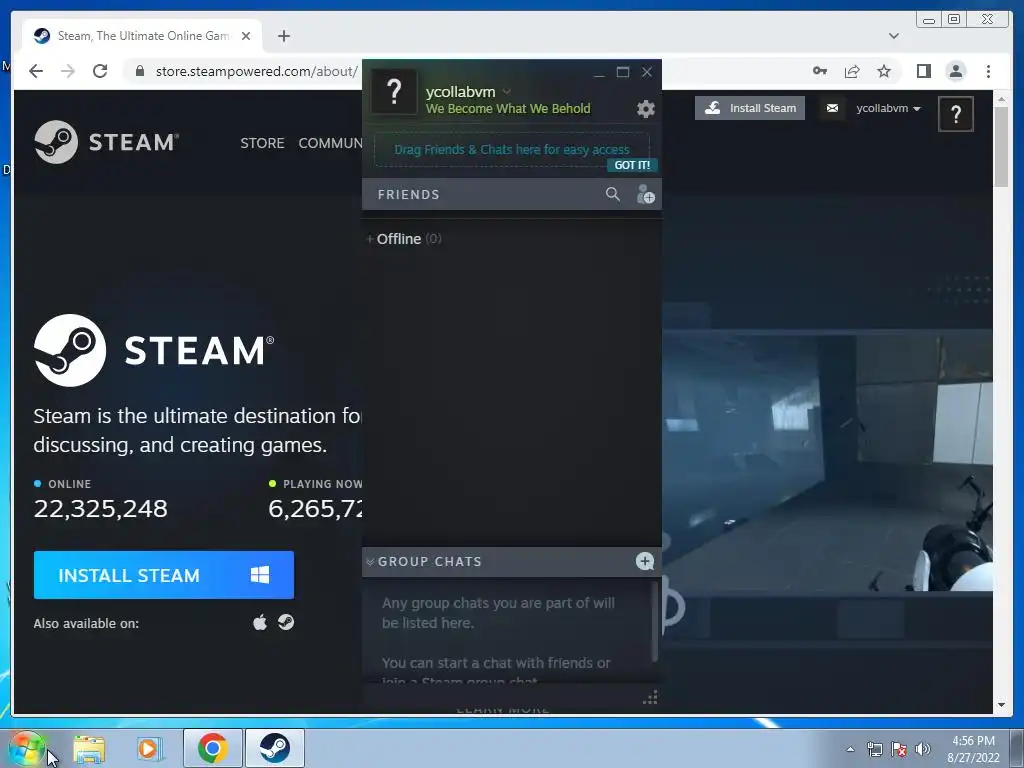
Task: Open the Windows Start menu
Action: pos(27,748)
